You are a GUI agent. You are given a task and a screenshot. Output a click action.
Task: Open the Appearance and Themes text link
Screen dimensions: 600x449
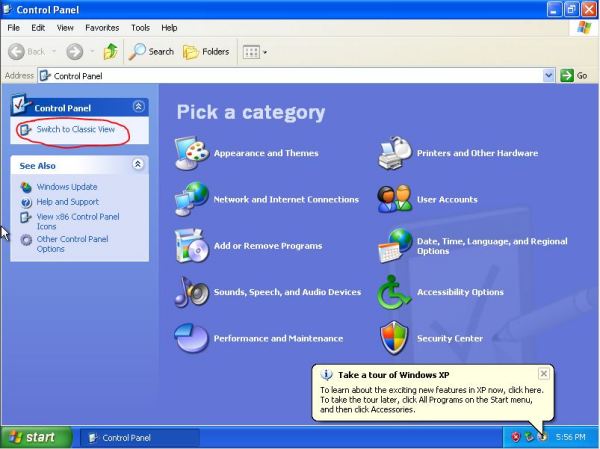click(266, 153)
